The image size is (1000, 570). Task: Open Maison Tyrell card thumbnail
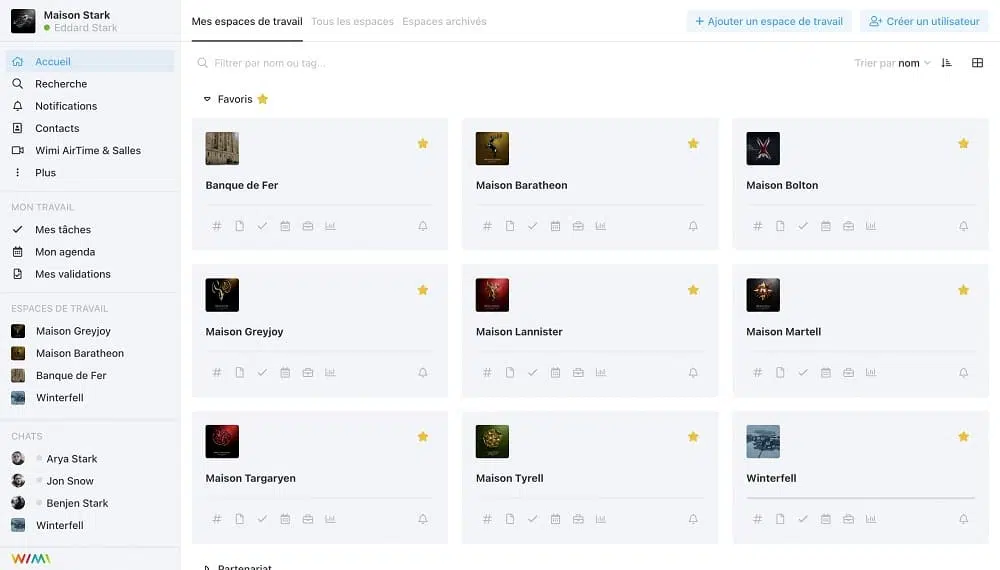click(492, 441)
